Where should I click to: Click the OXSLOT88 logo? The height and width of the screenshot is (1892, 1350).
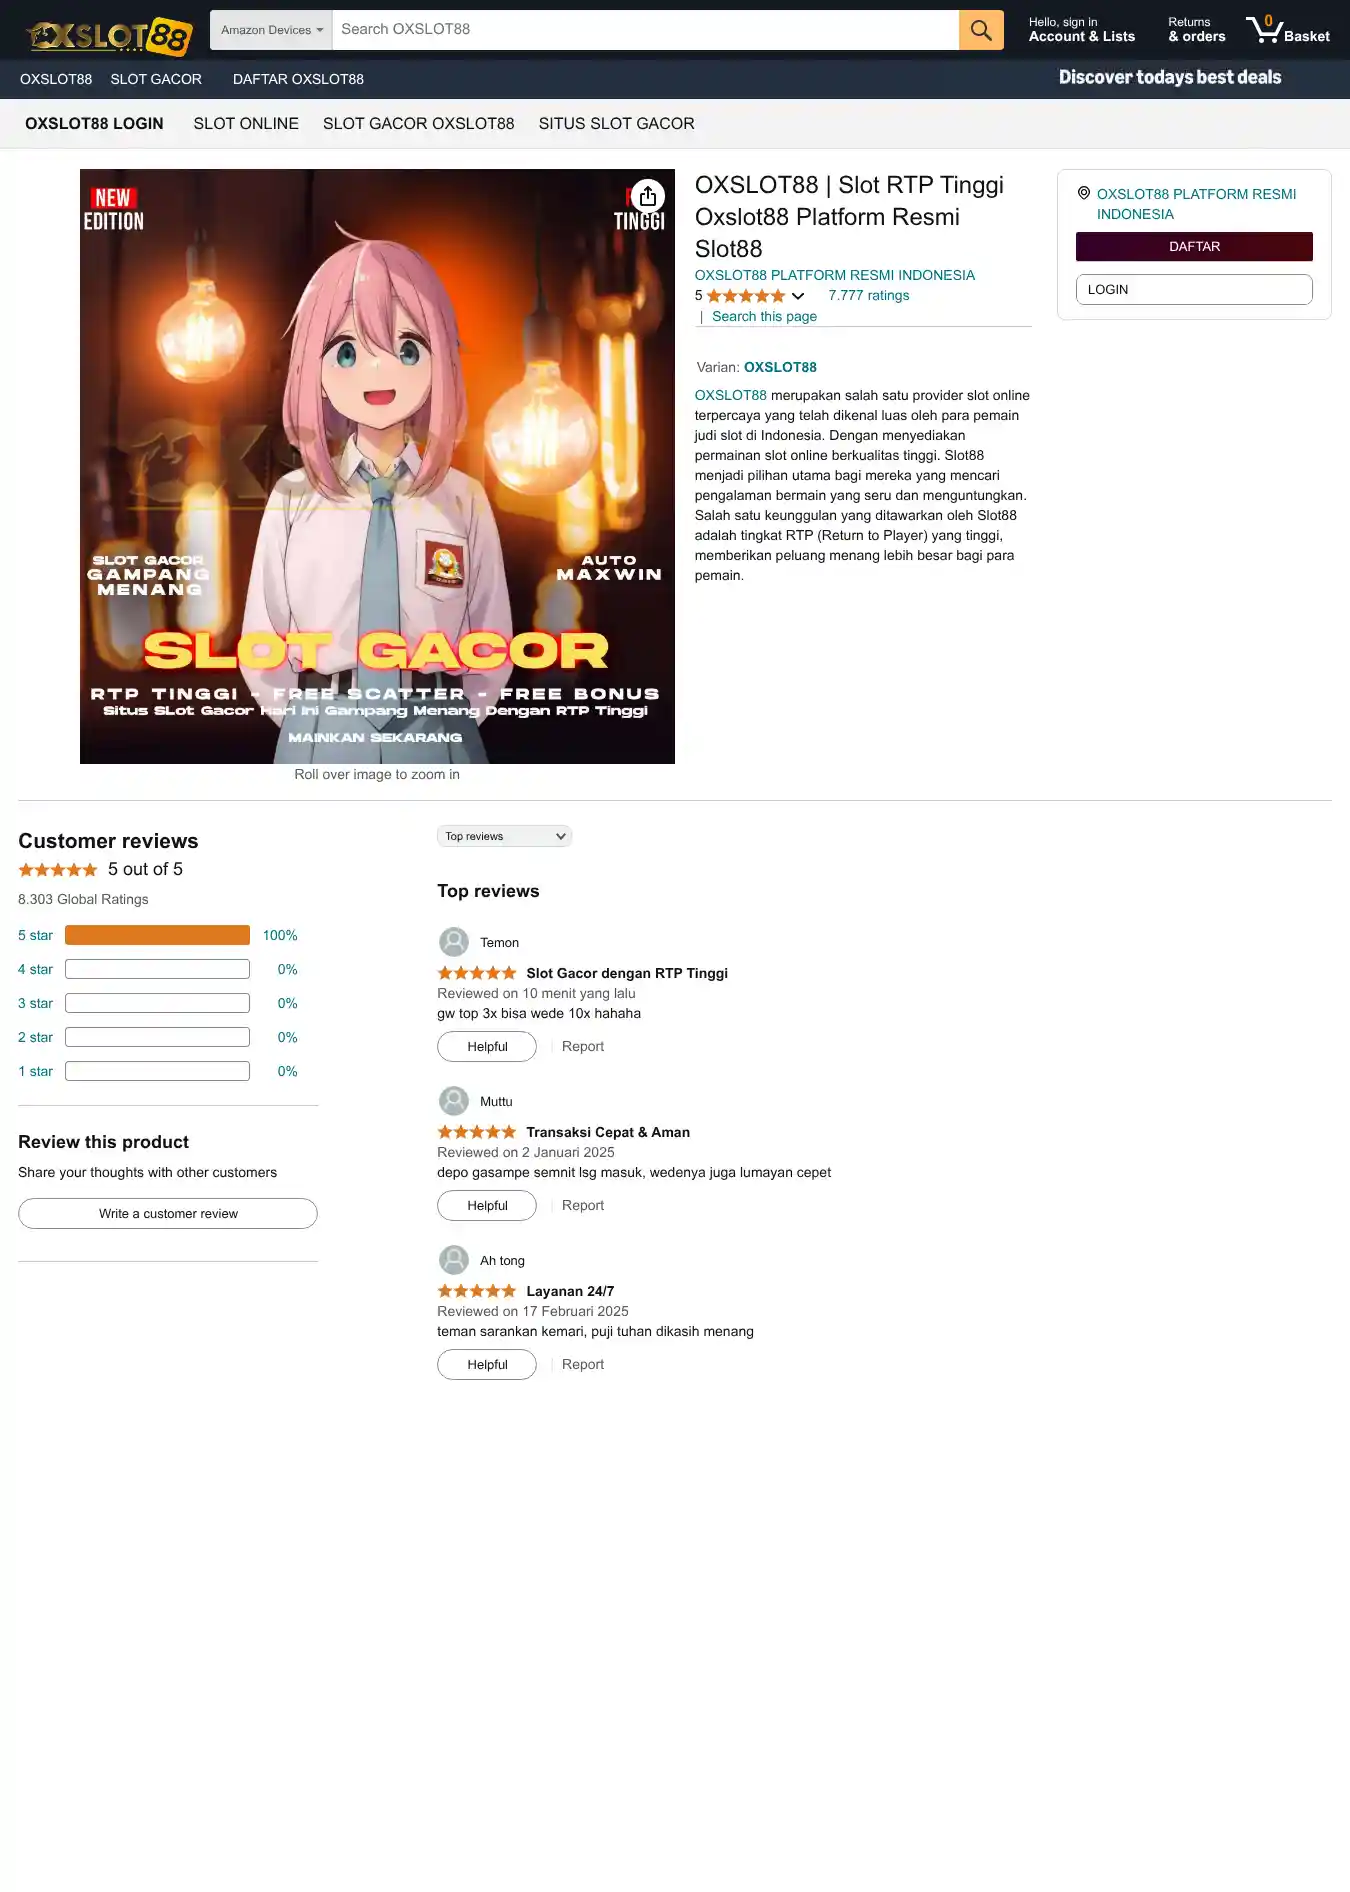109,35
